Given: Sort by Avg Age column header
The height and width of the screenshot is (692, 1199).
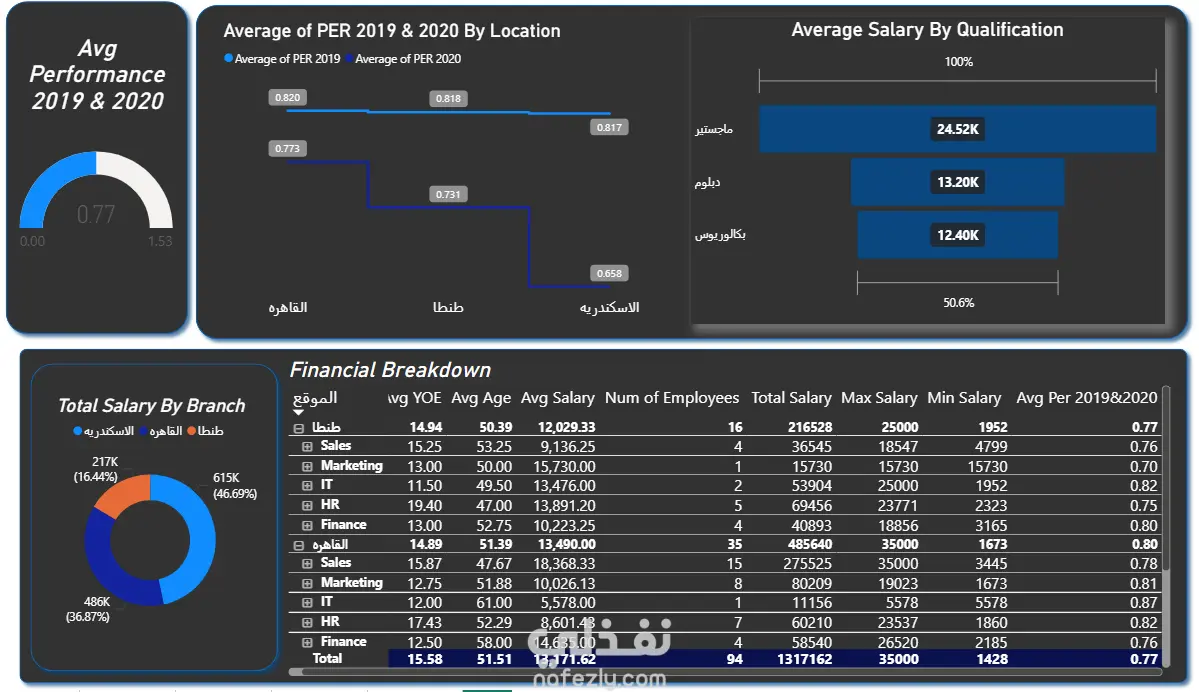Looking at the screenshot, I should (481, 398).
